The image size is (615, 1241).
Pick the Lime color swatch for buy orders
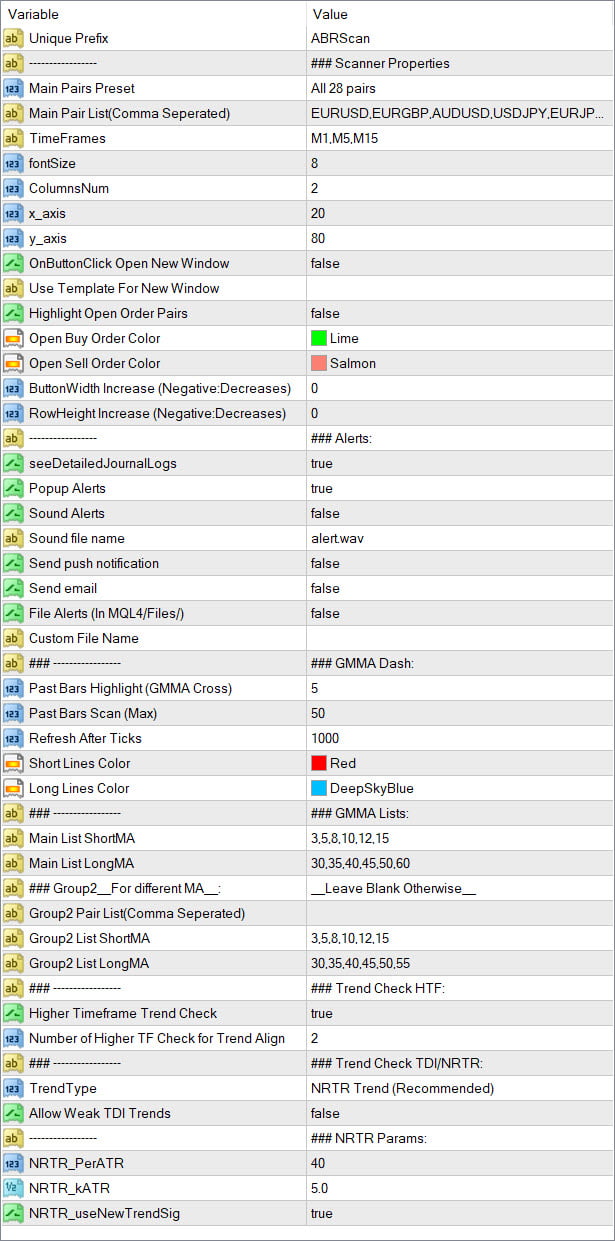319,338
